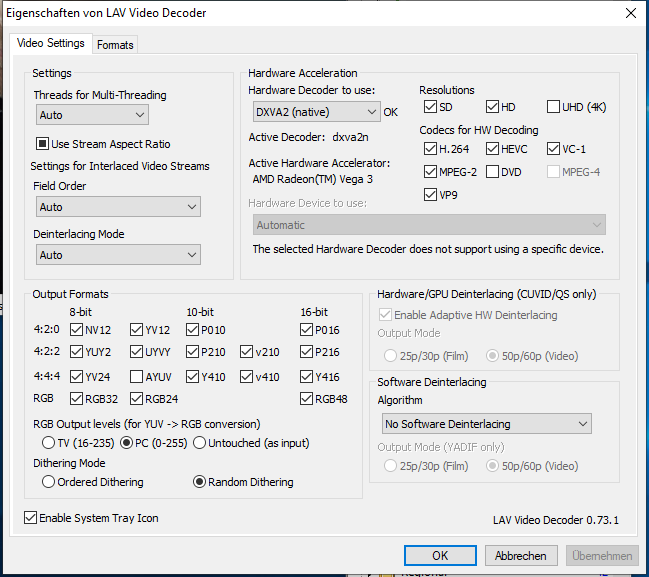Disable Enable System Tray Icon checkbox
The width and height of the screenshot is (649, 577).
pyautogui.click(x=32, y=518)
